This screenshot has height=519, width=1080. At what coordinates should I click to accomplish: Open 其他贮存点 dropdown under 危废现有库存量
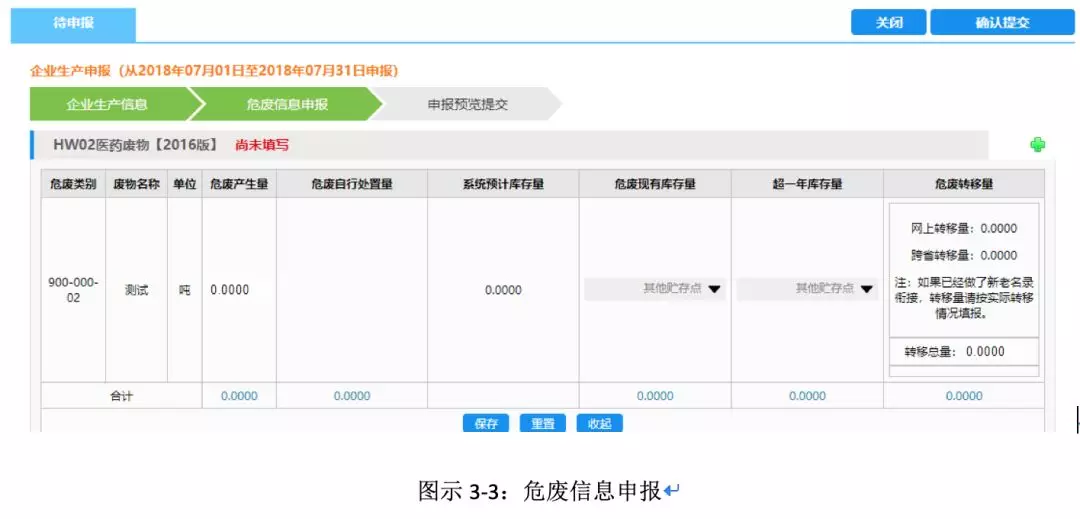click(655, 289)
